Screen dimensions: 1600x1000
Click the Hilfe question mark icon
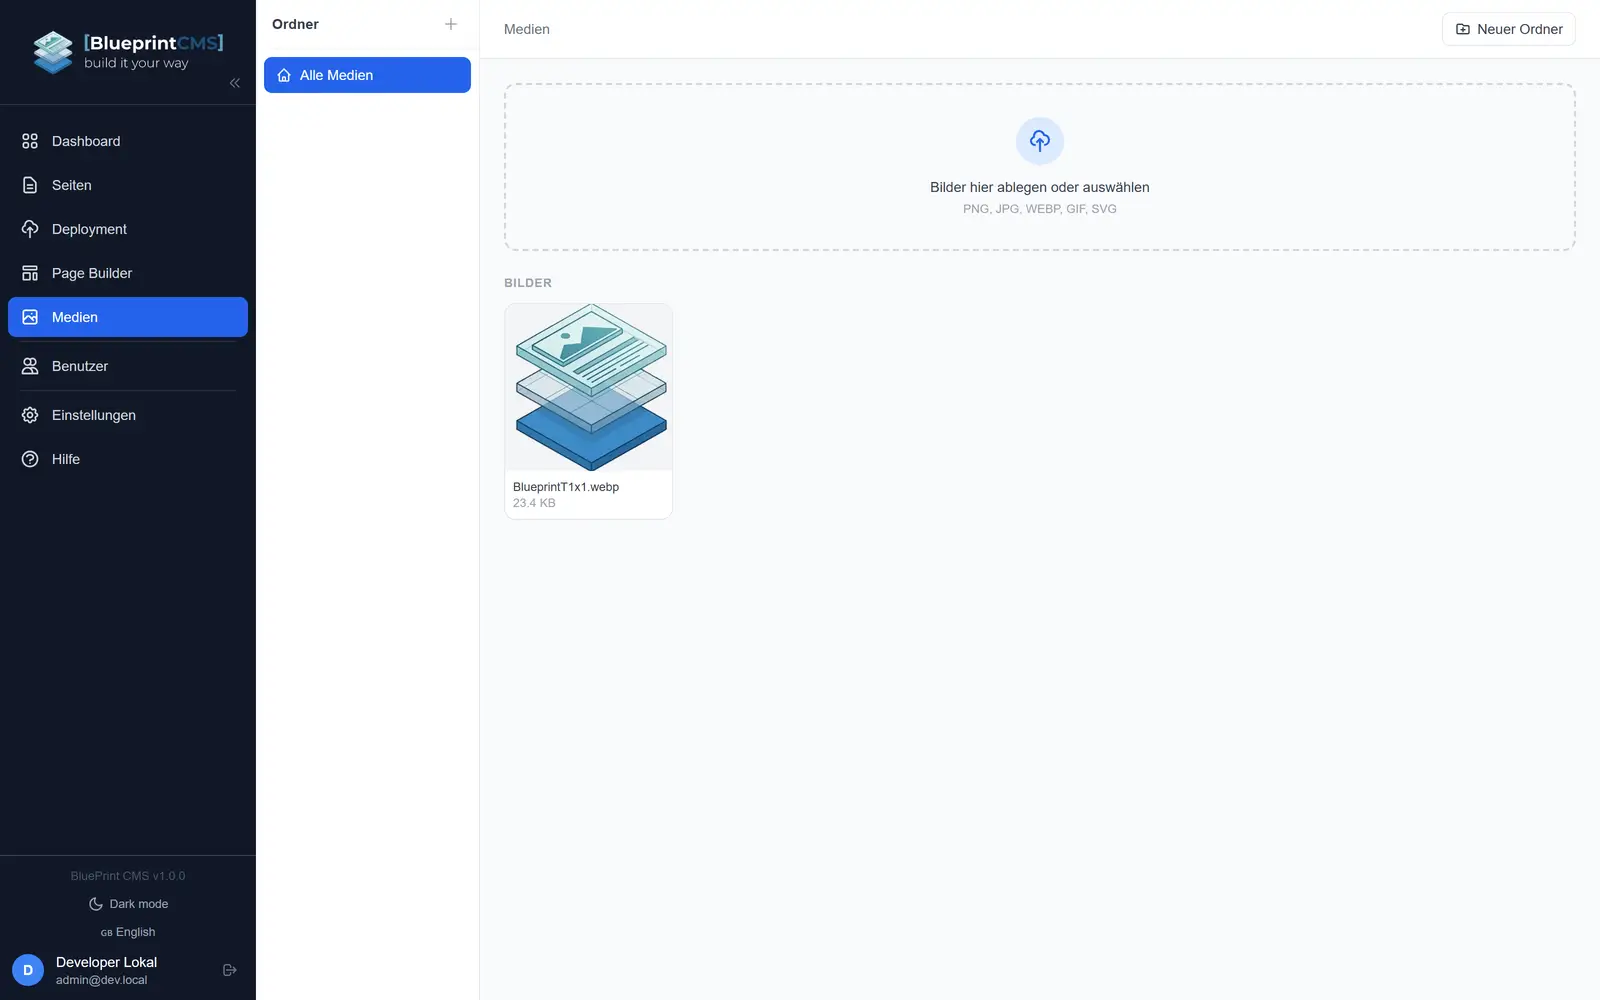click(x=30, y=459)
